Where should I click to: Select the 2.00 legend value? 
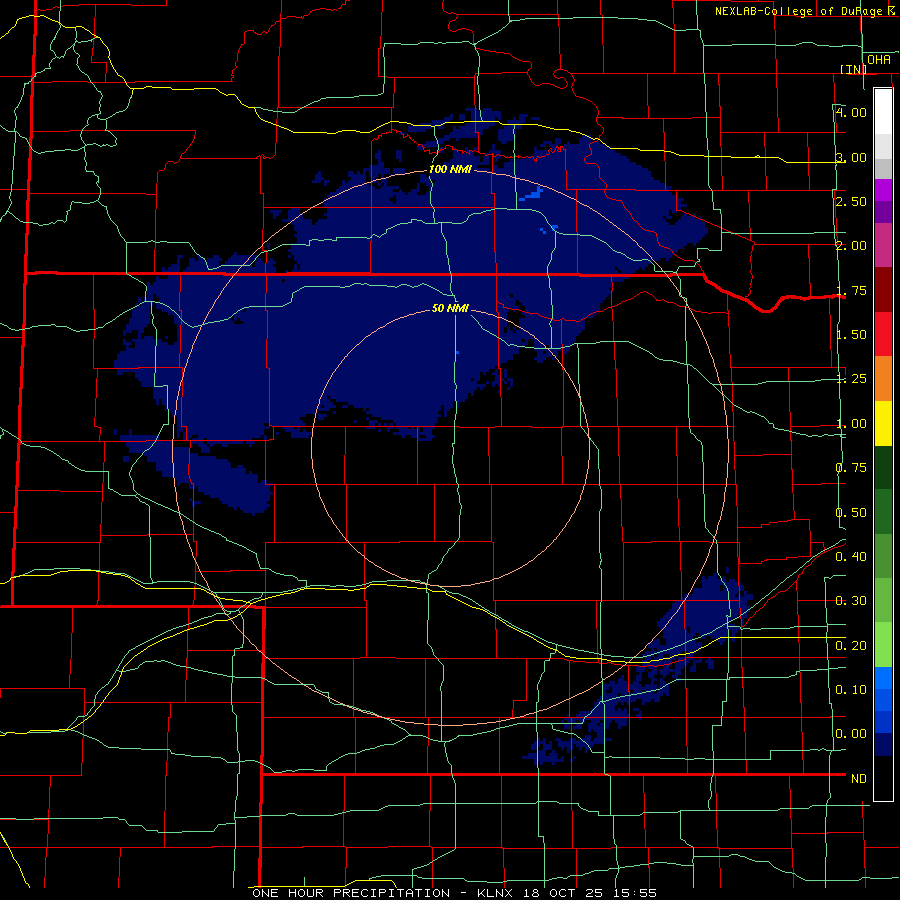point(851,246)
